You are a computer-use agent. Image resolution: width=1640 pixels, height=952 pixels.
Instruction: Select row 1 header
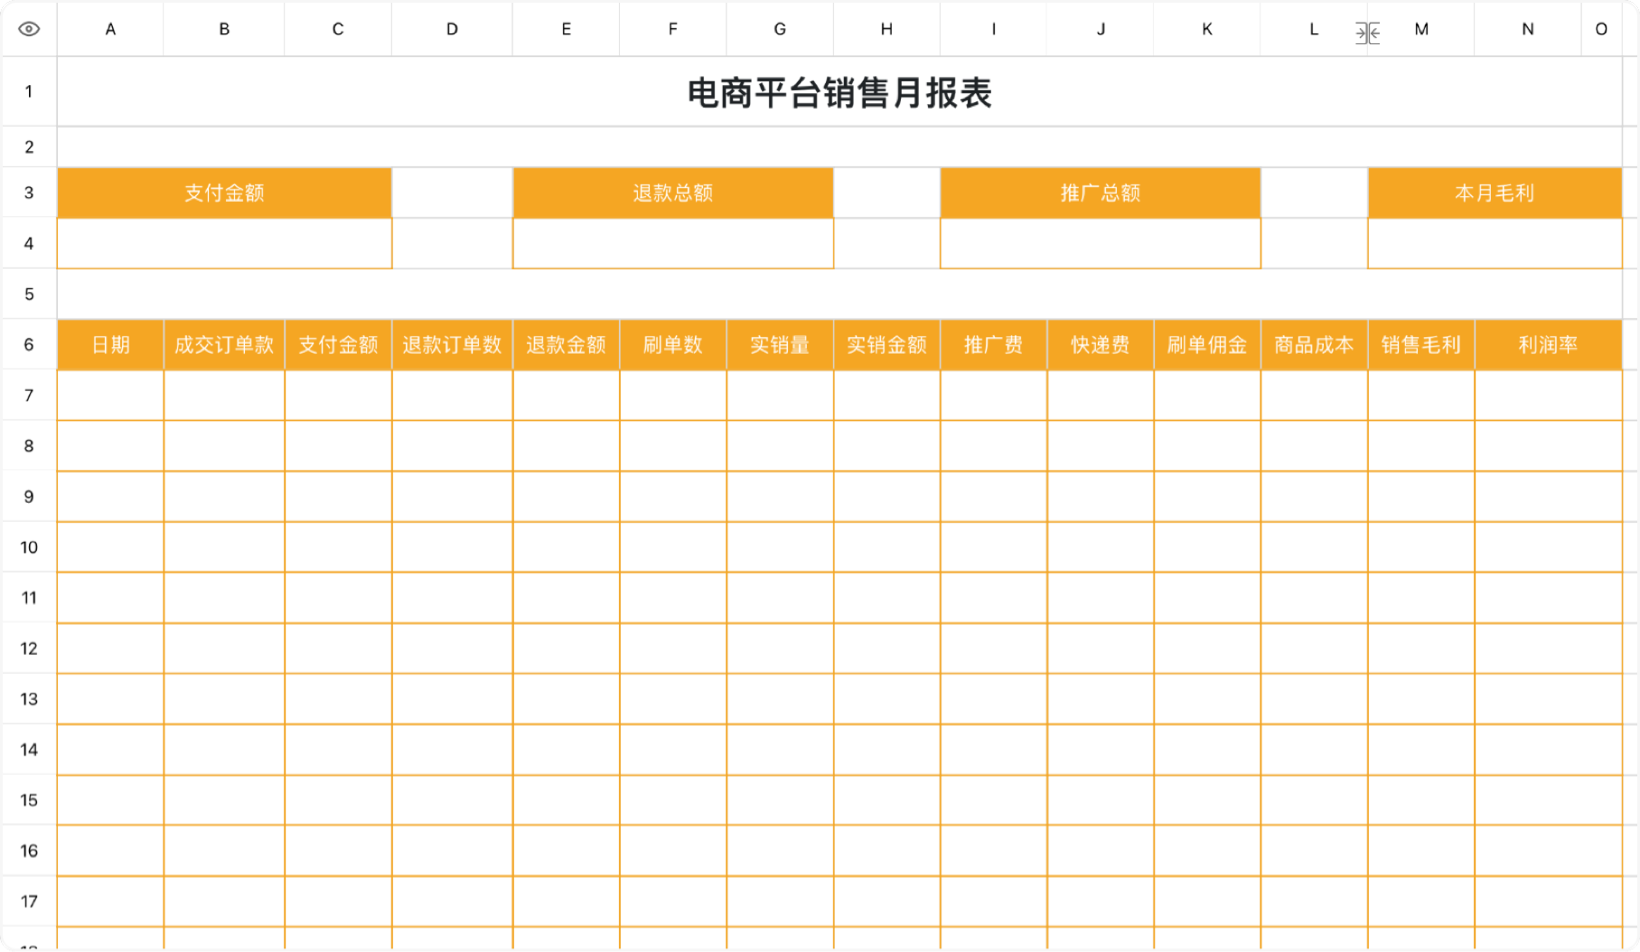coord(29,92)
